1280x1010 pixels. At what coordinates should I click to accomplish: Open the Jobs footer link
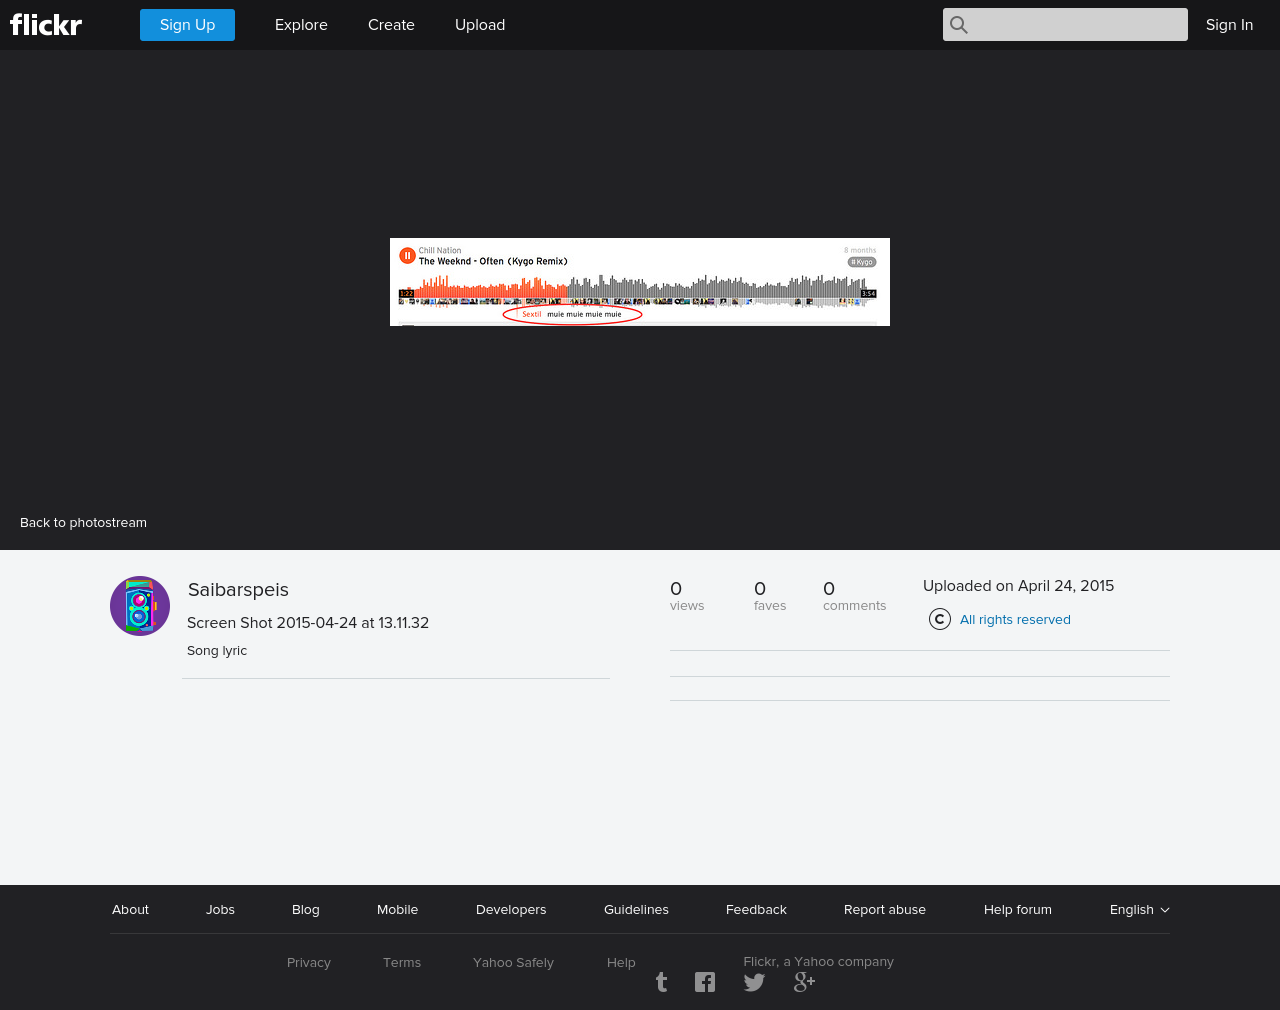pos(220,909)
